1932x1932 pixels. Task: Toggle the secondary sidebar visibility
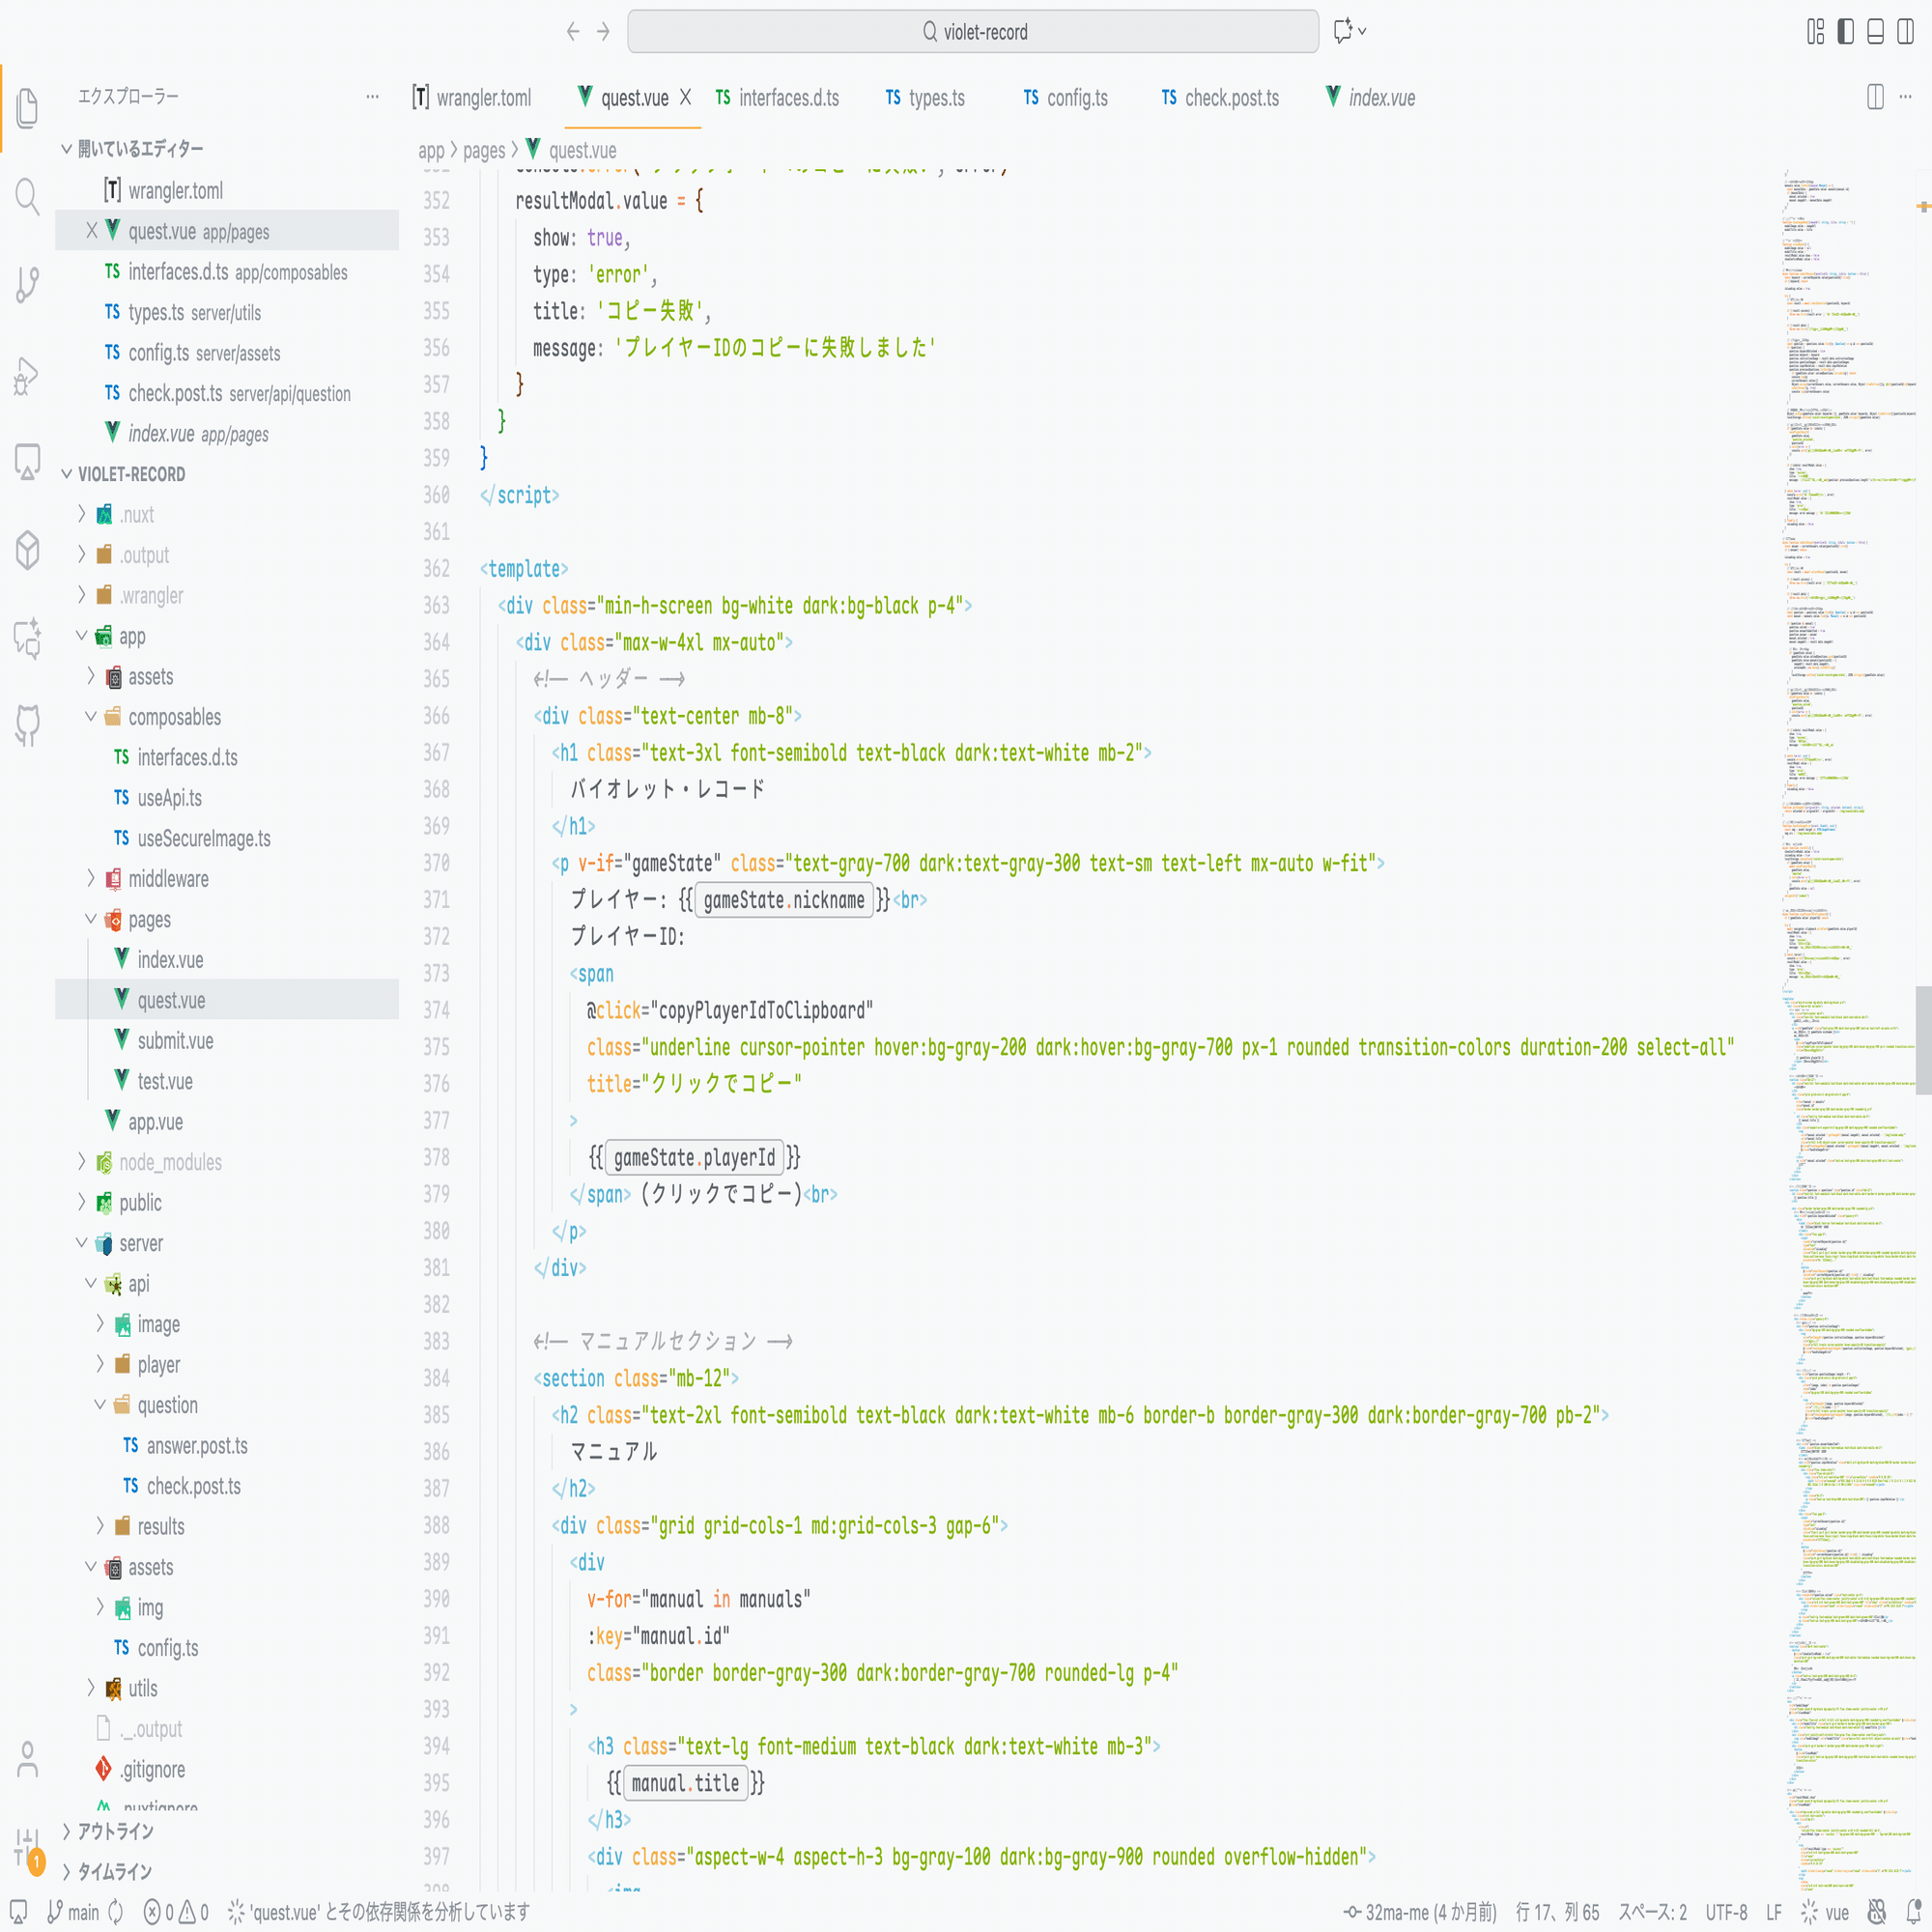1906,31
